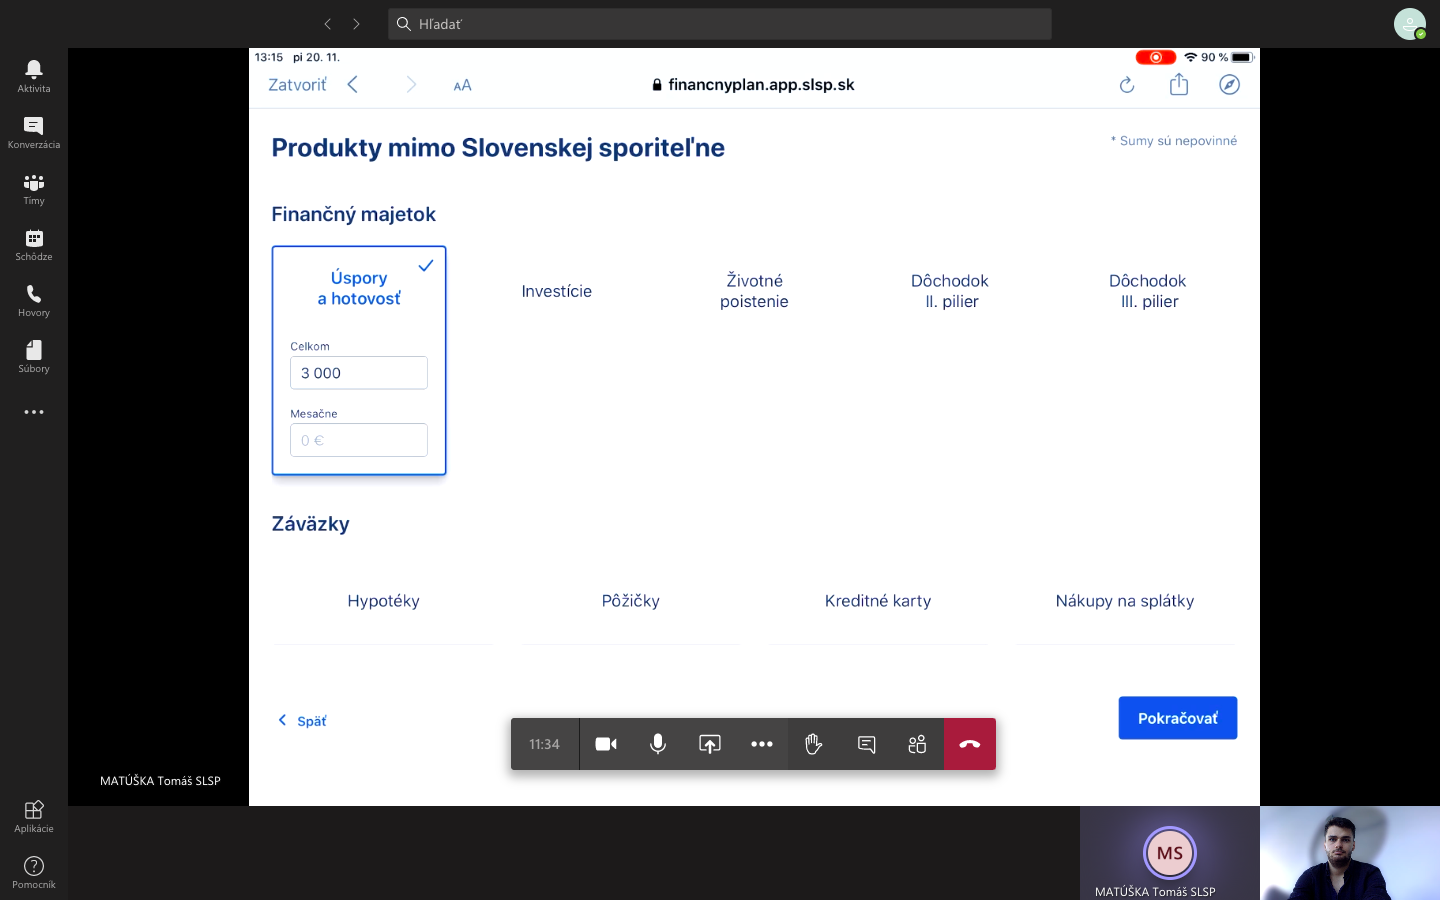The width and height of the screenshot is (1440, 900).
Task: Mute the microphone in call toolbar
Action: tap(658, 744)
